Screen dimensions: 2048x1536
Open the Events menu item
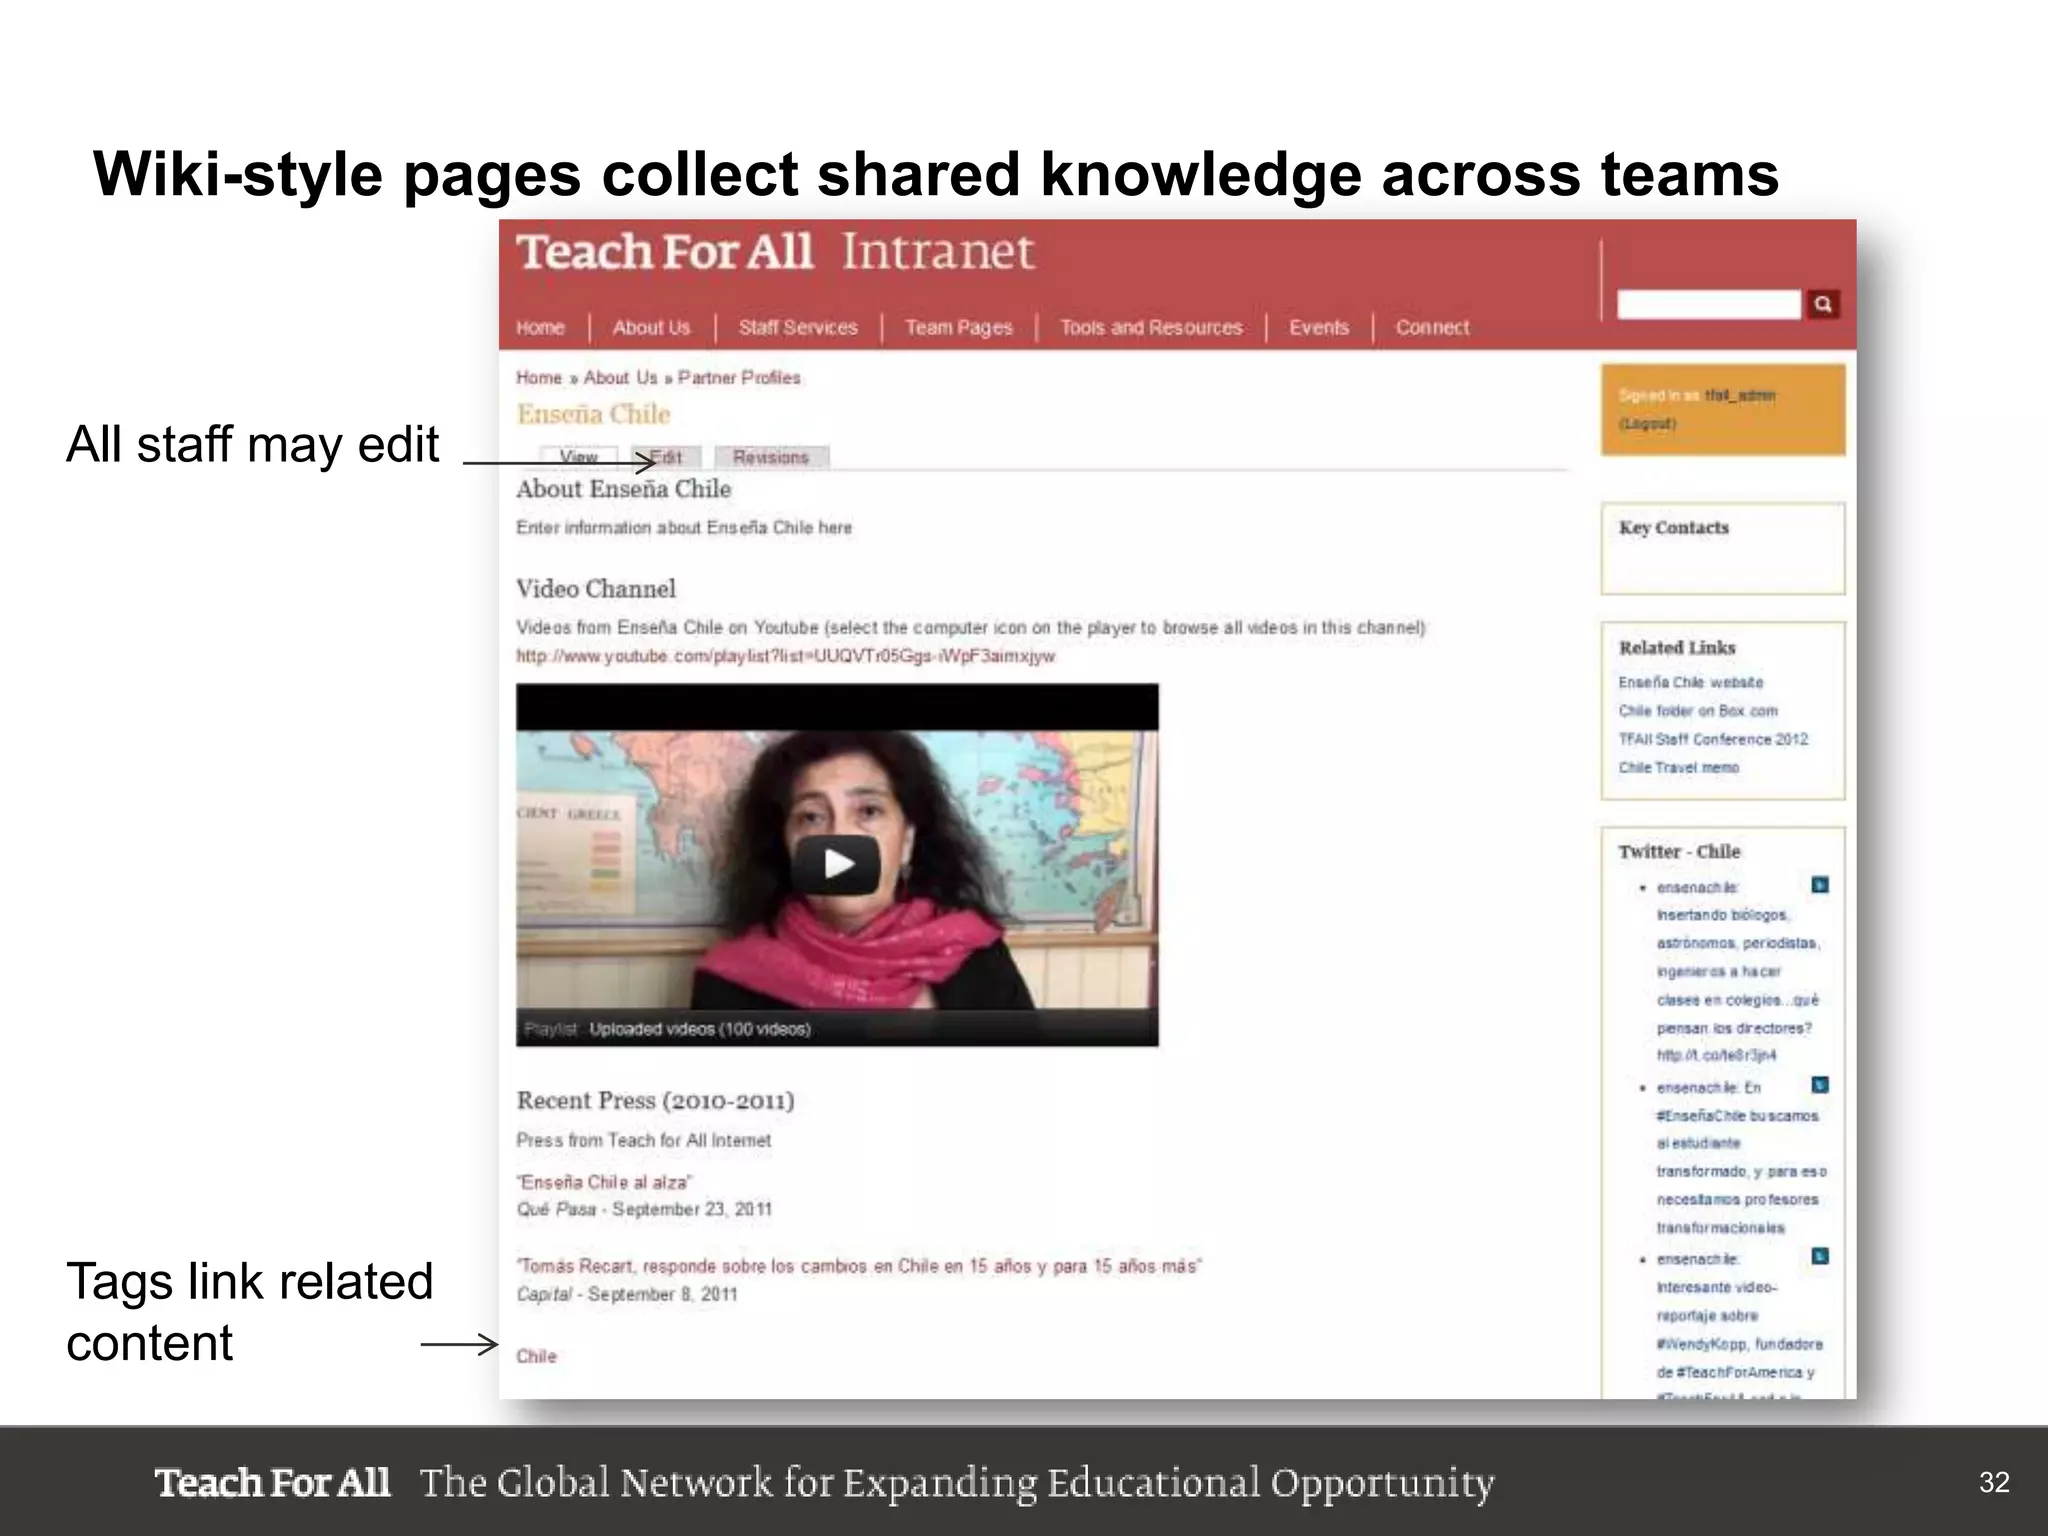point(1318,327)
